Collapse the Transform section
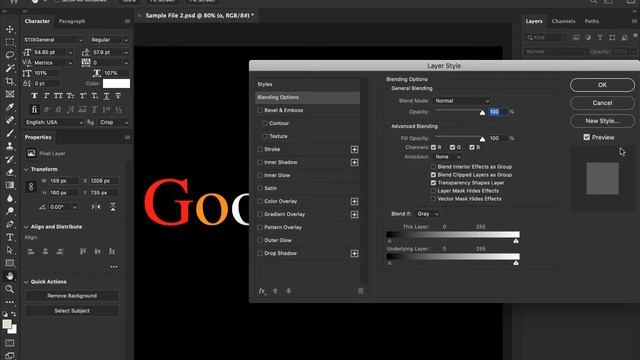Viewport: 640px width, 360px height. 27,169
